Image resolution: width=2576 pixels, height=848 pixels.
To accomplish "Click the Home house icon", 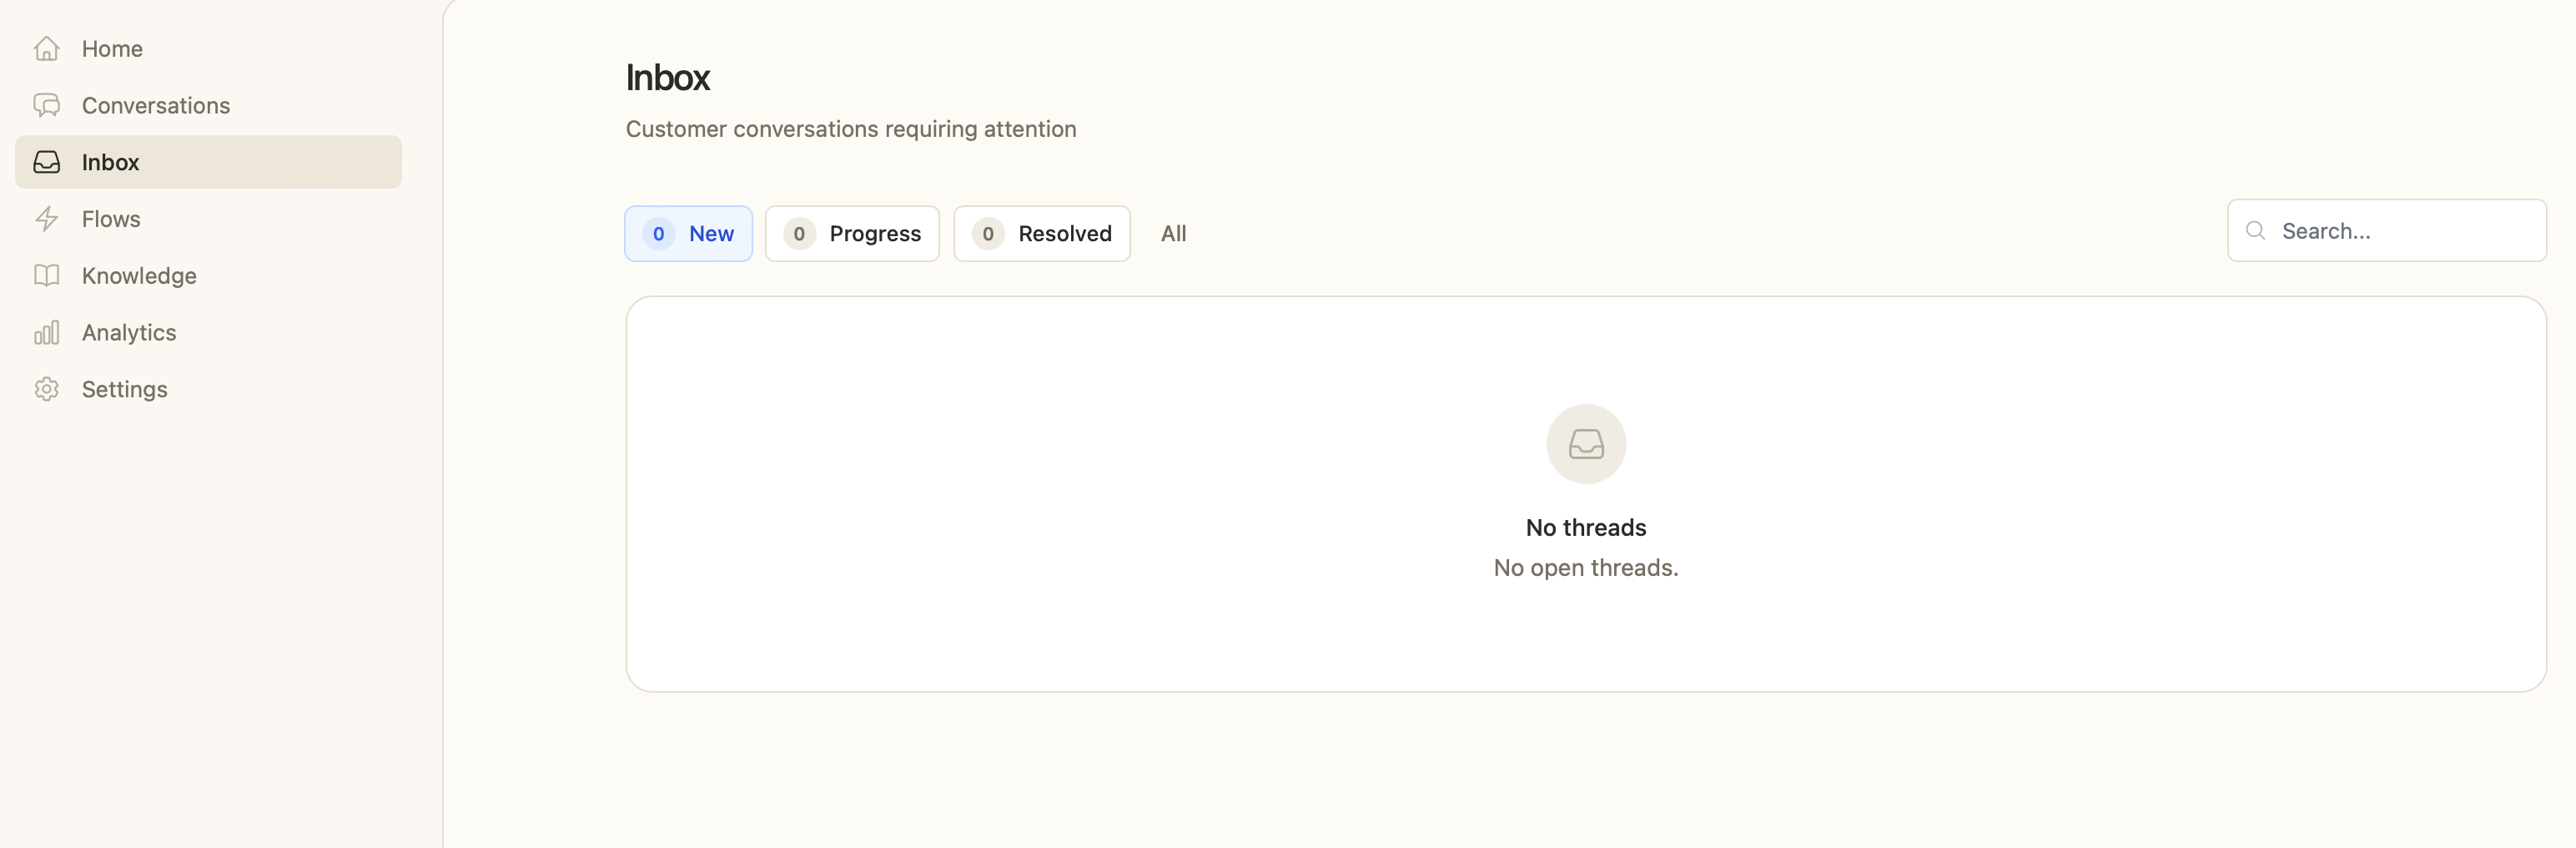I will click(47, 49).
